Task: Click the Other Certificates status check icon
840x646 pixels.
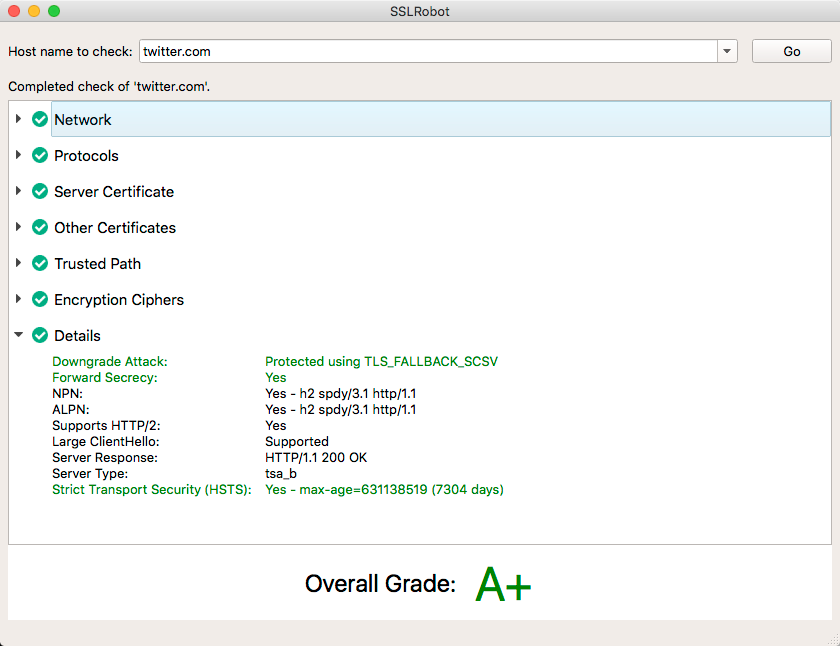Action: coord(40,228)
